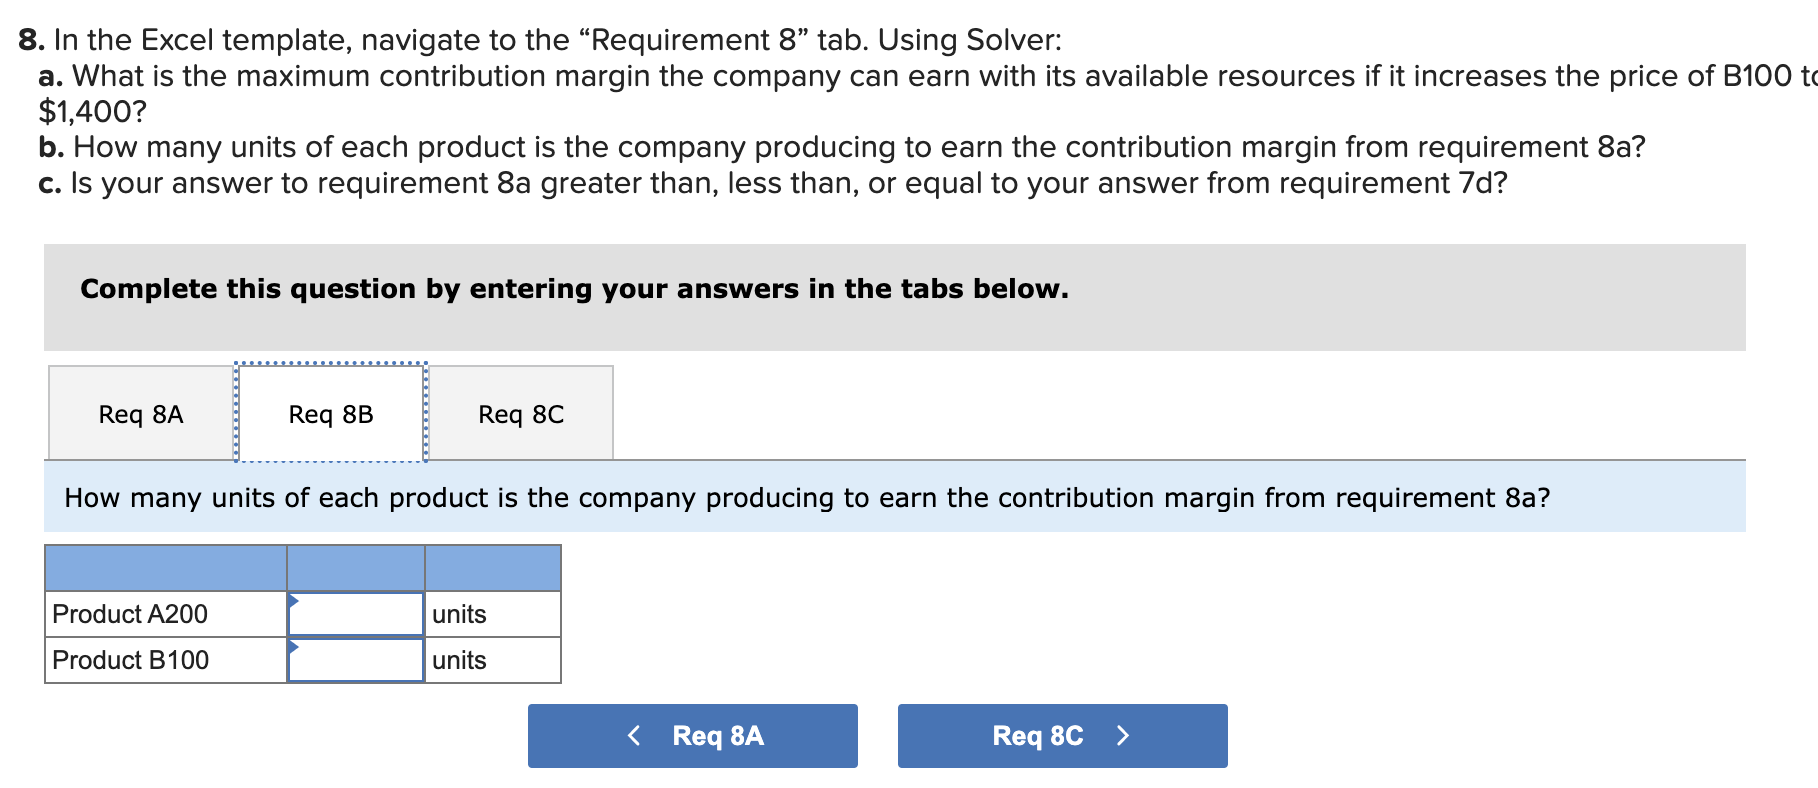Click the Complete this question instruction bar
1818x788 pixels.
574,289
